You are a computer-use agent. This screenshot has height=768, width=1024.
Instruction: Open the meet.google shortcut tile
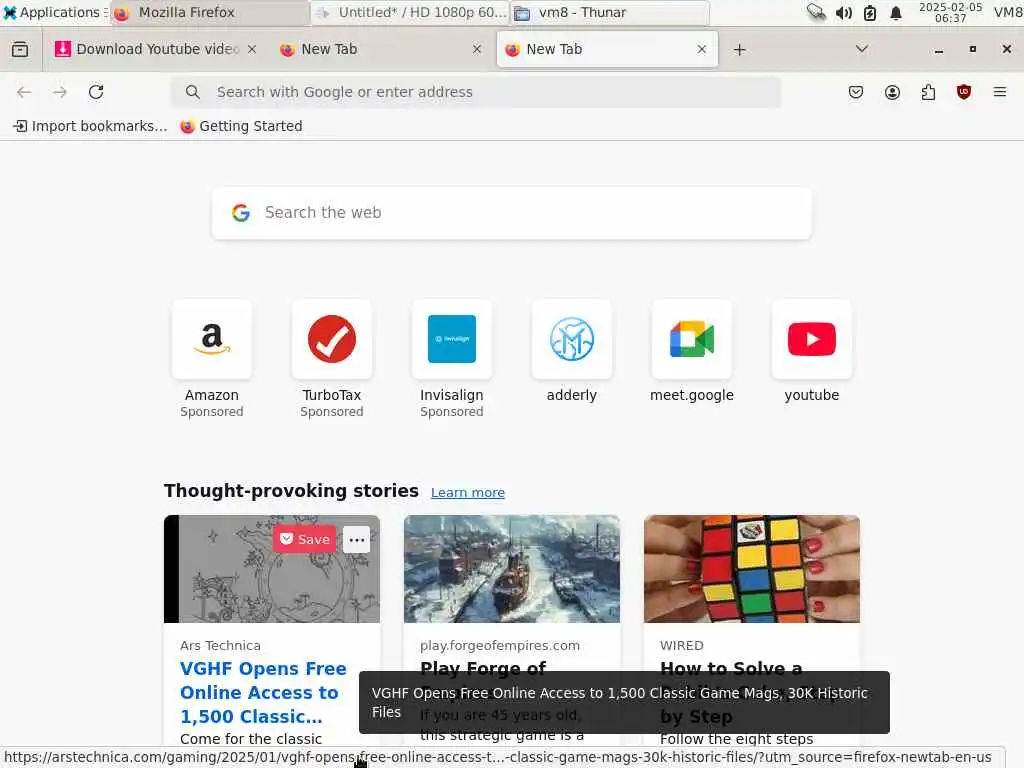click(x=692, y=353)
